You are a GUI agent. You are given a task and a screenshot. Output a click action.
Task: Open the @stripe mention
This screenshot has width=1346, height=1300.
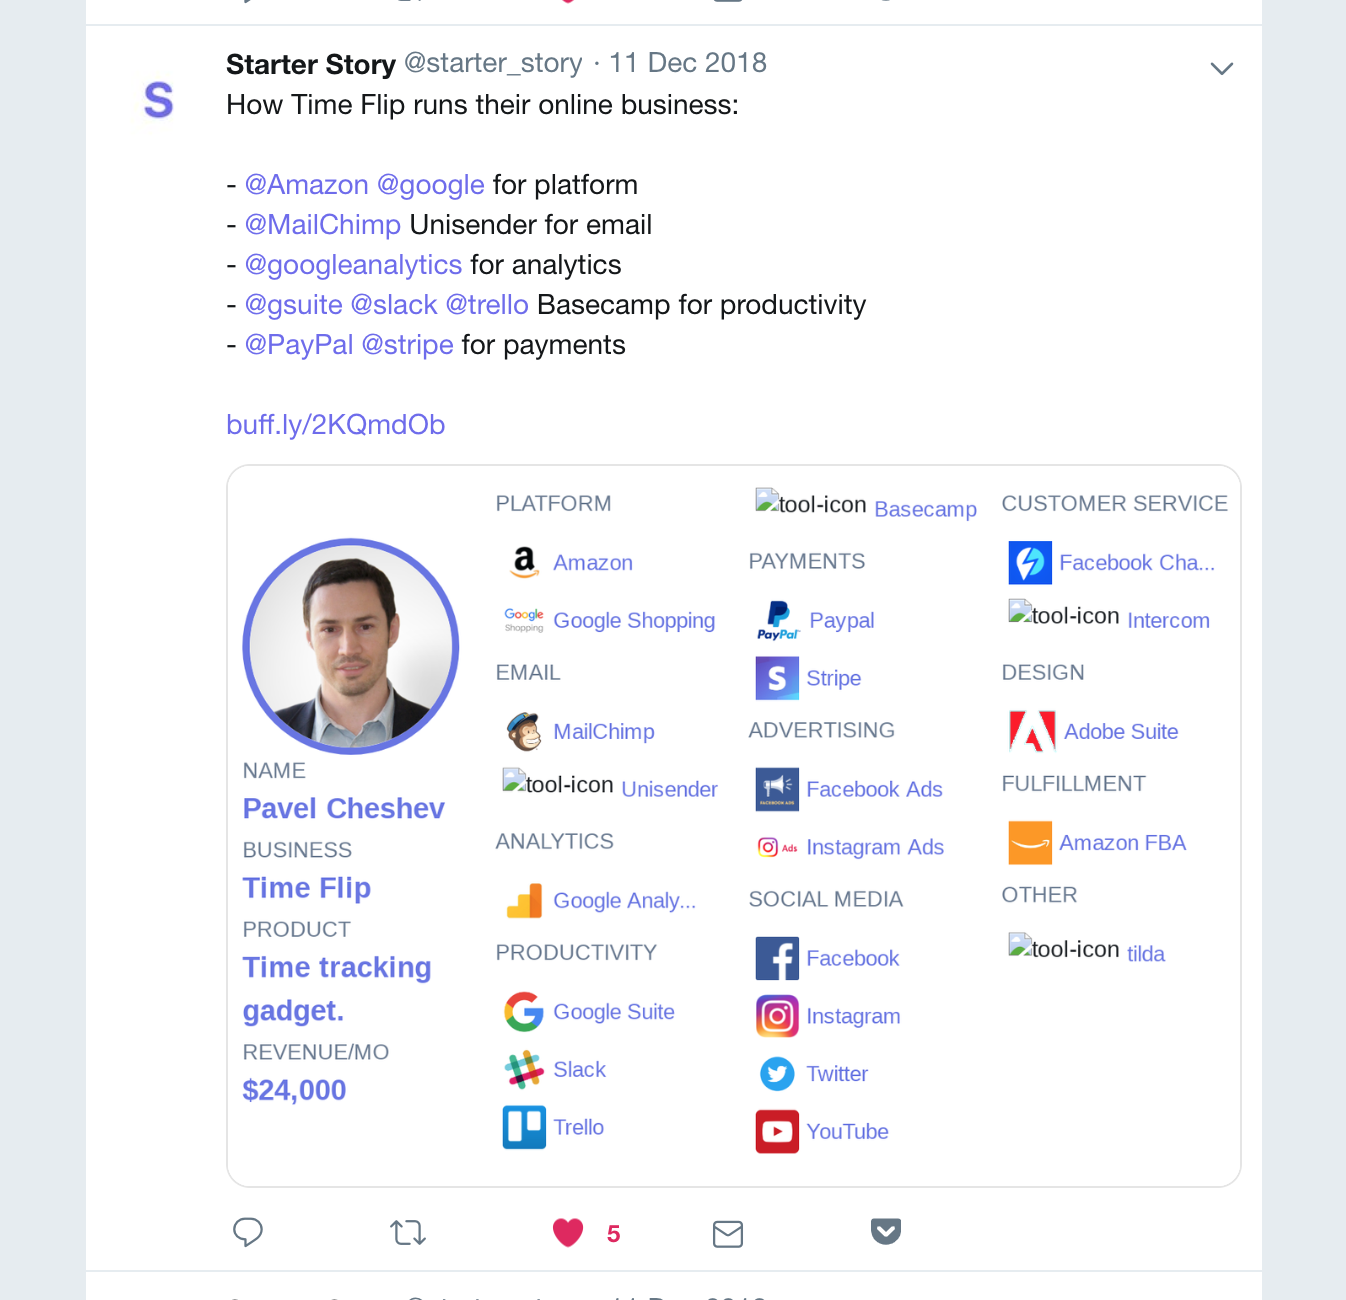coord(408,345)
